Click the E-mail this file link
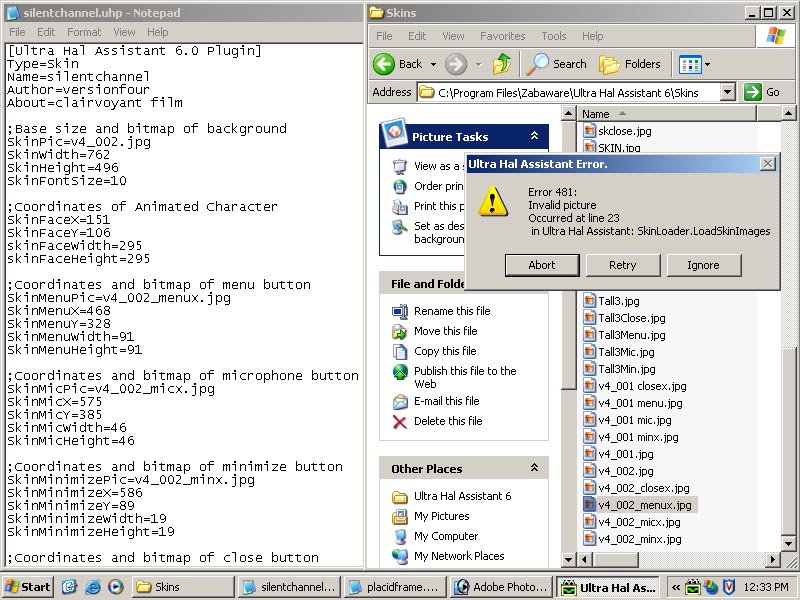 point(446,402)
